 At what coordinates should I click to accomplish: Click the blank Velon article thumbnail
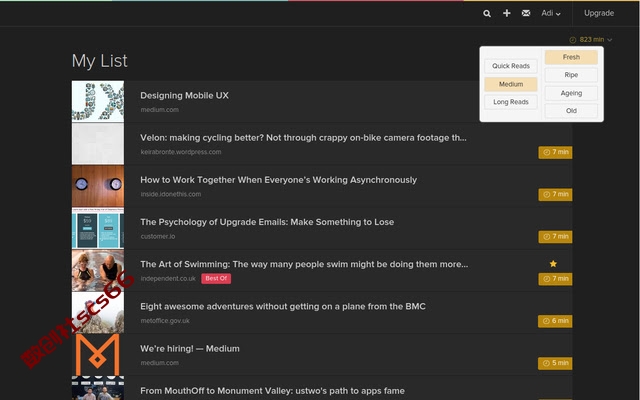[98, 144]
